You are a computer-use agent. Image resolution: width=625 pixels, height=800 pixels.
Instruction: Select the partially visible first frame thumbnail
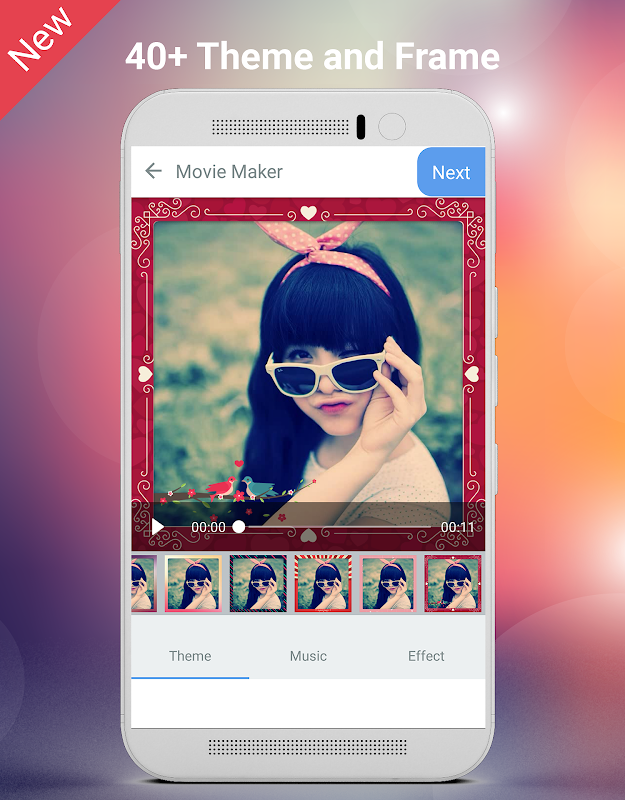pos(143,583)
